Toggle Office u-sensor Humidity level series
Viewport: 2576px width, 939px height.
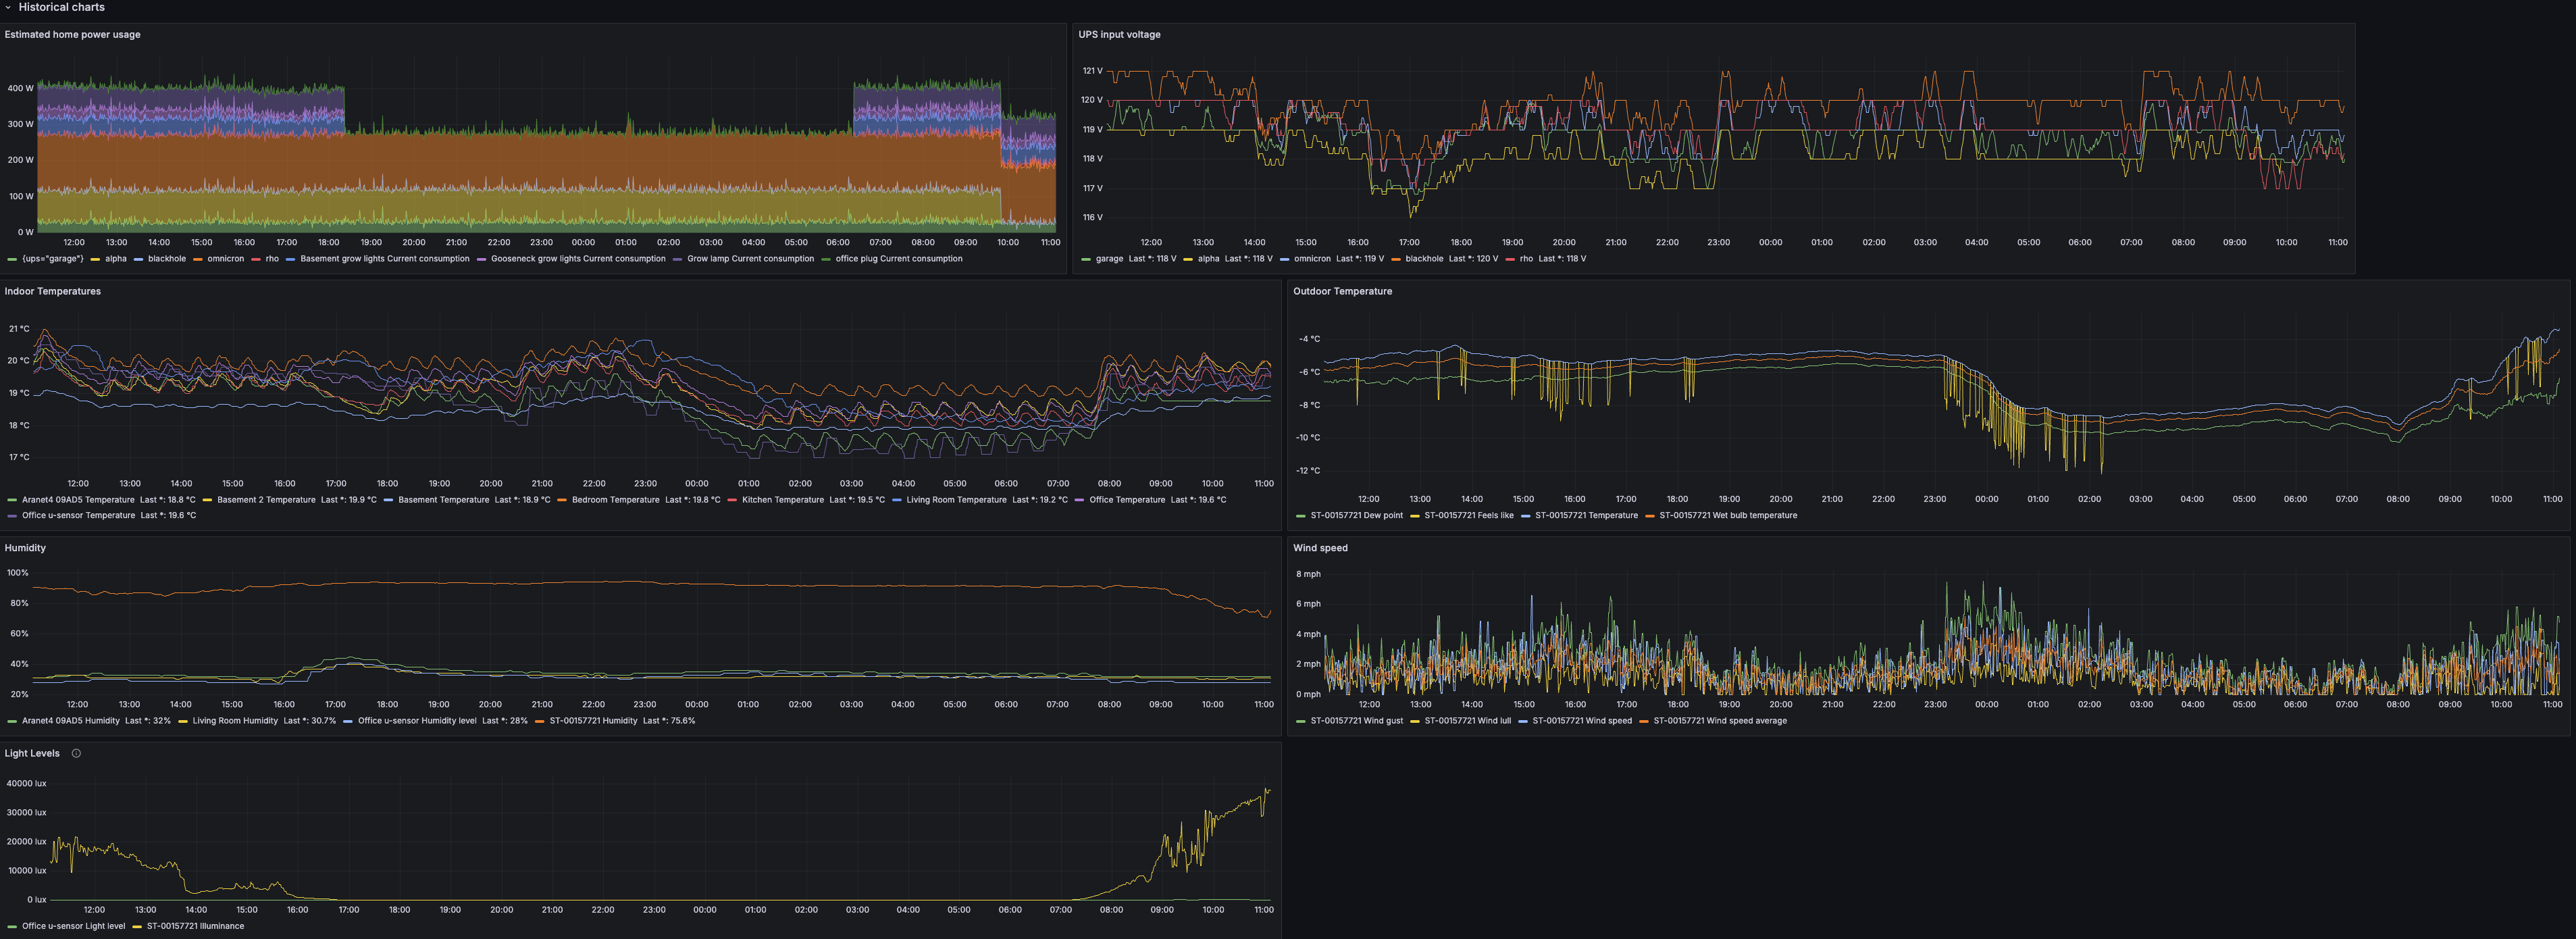(x=417, y=721)
